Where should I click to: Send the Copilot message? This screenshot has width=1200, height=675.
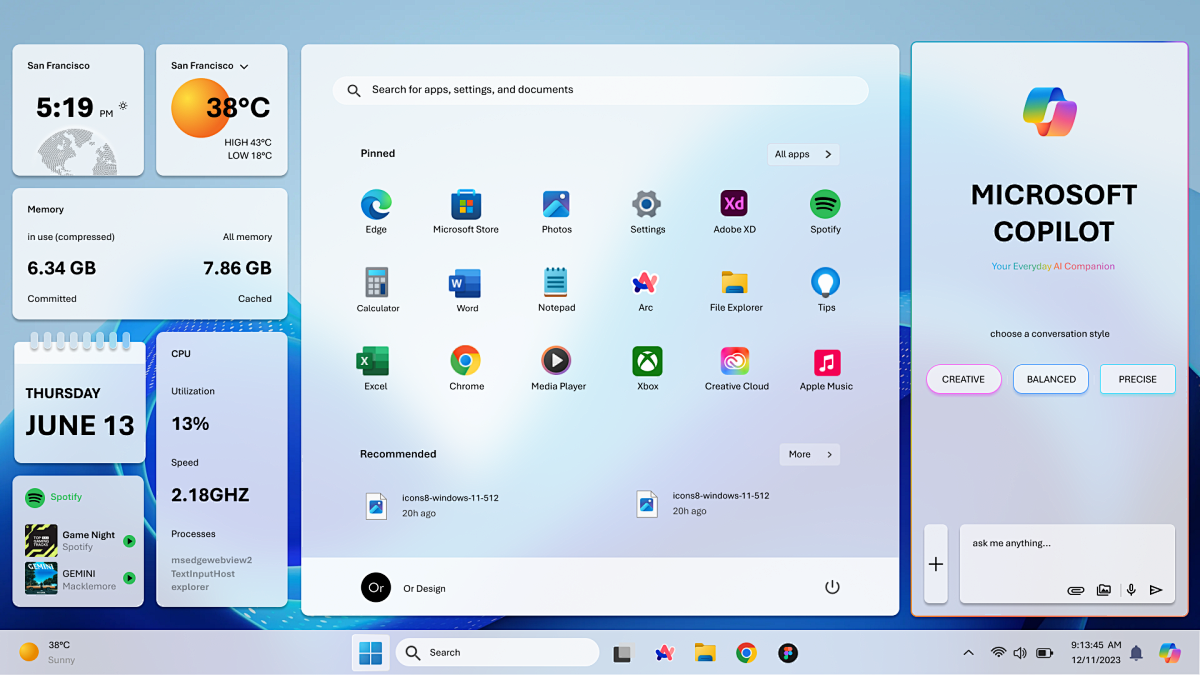click(x=1156, y=590)
